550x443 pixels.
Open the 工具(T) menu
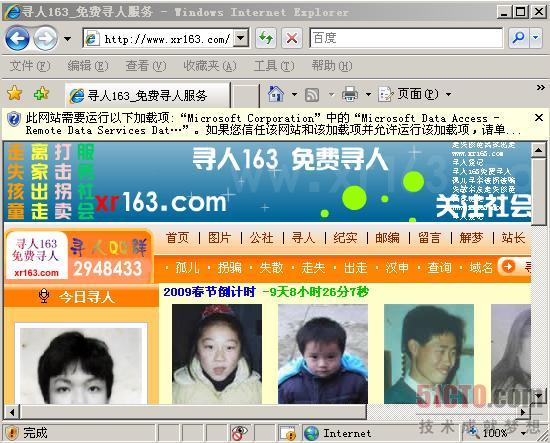274,66
